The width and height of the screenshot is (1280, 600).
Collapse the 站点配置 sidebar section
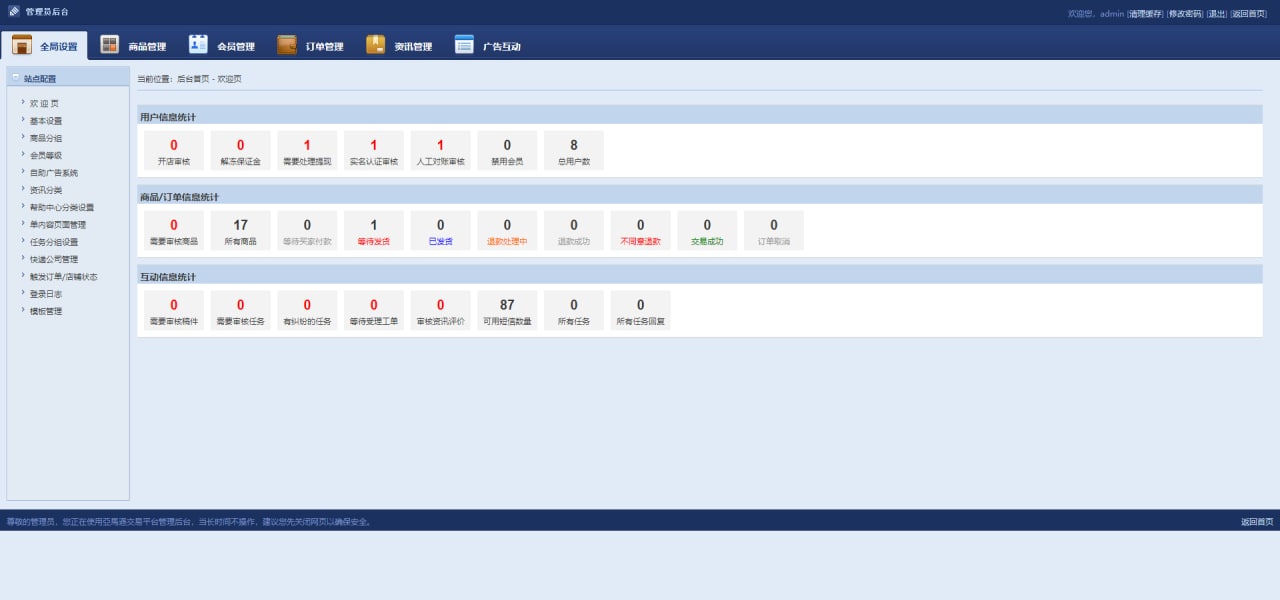[16, 78]
